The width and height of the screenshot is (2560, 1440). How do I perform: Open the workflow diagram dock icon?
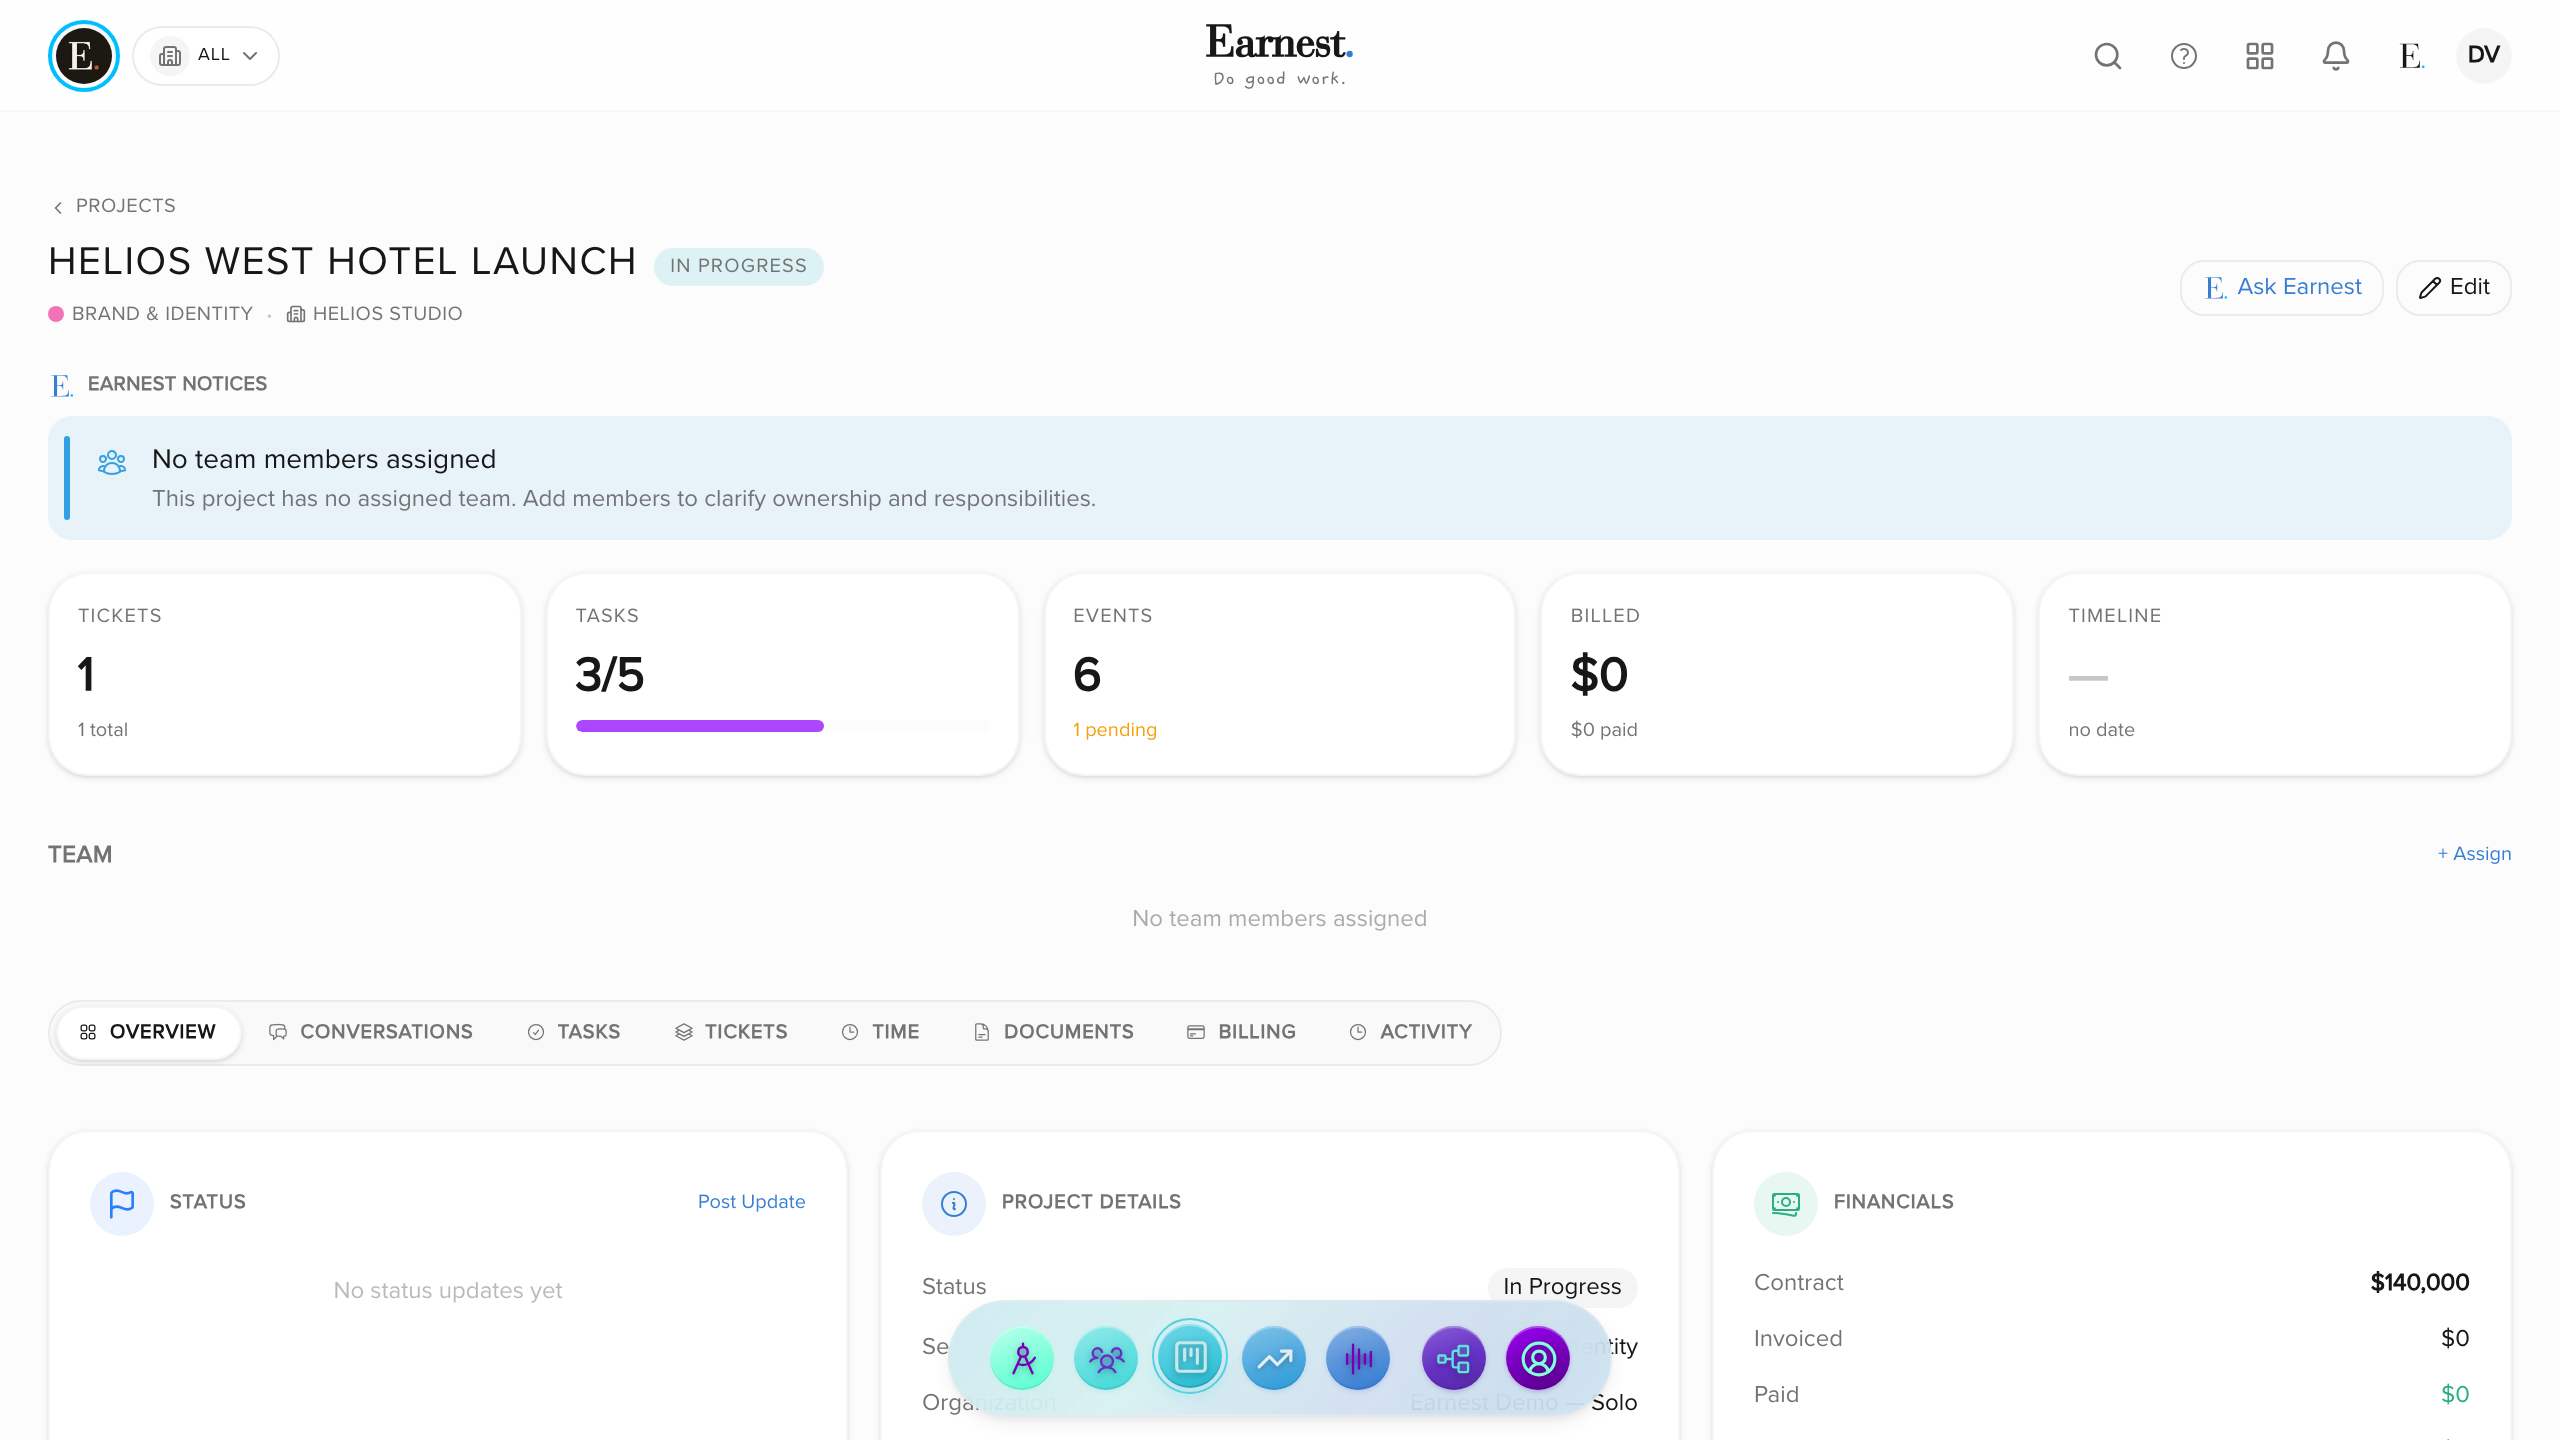(1454, 1359)
